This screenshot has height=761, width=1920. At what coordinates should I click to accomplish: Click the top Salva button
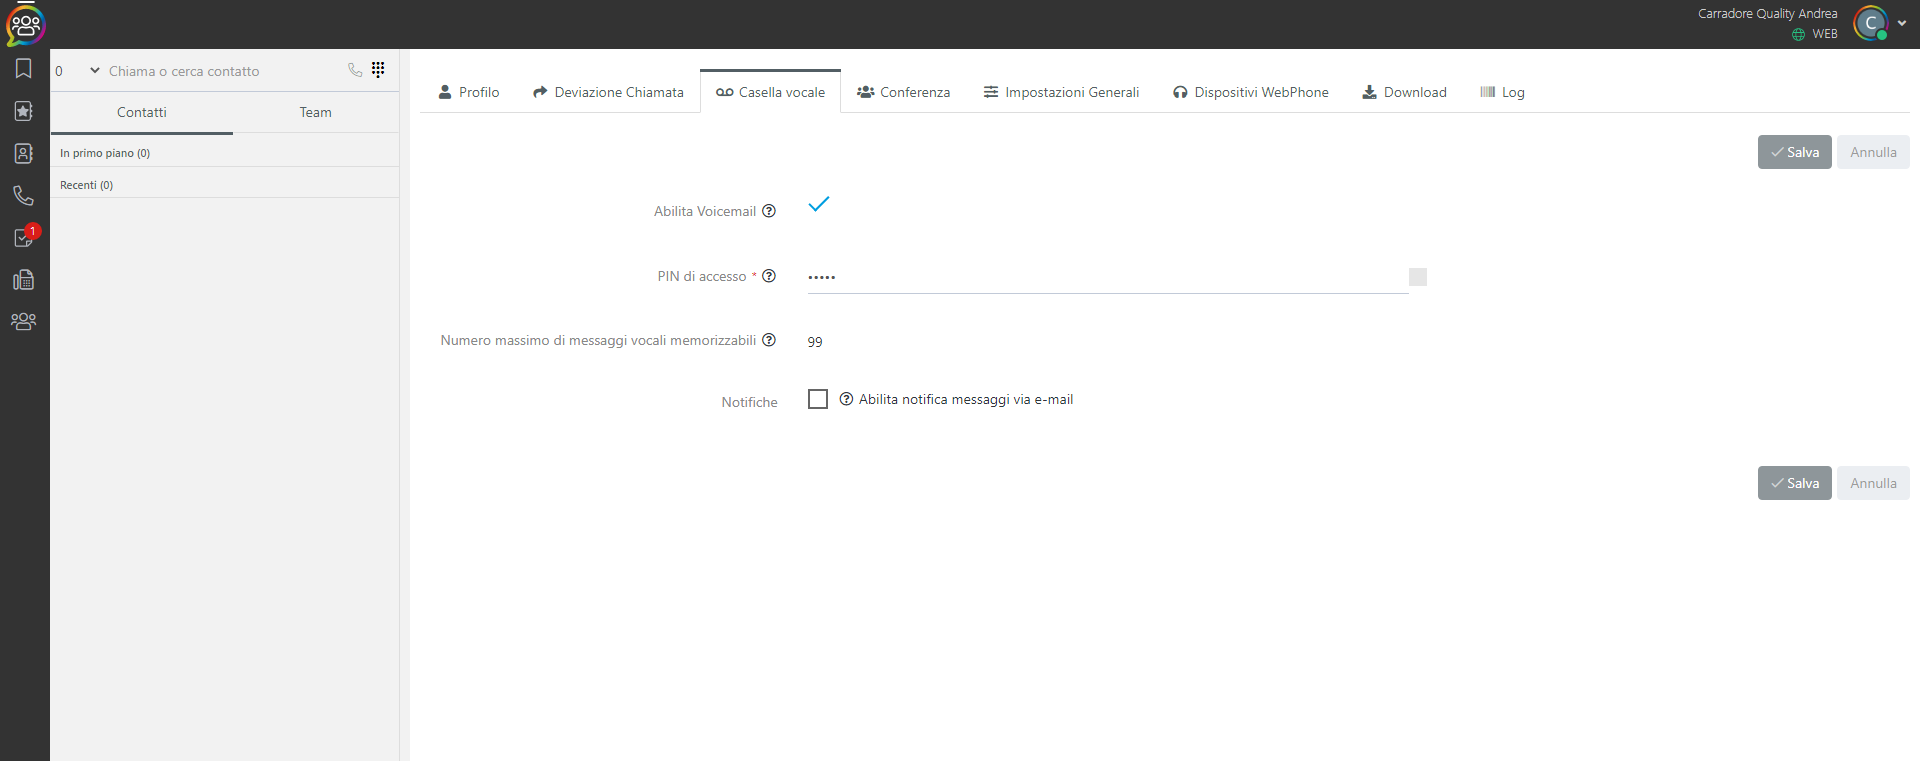coord(1794,152)
